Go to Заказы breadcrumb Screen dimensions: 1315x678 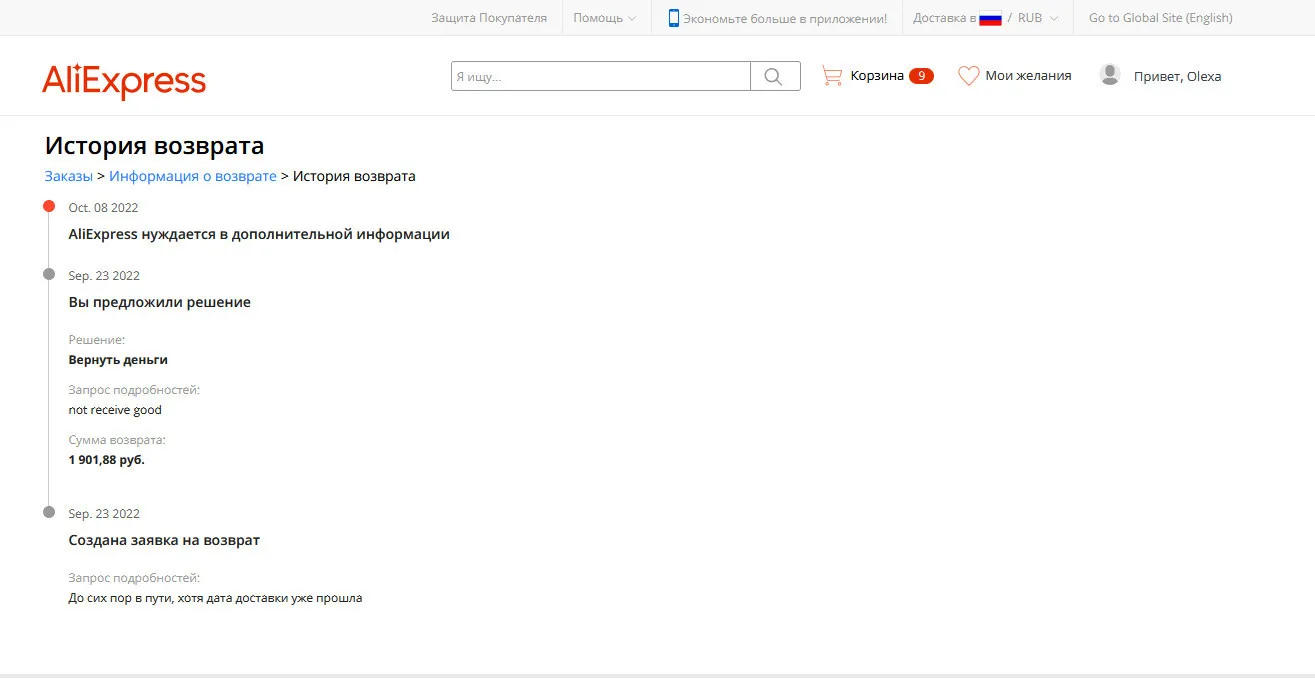[x=68, y=176]
